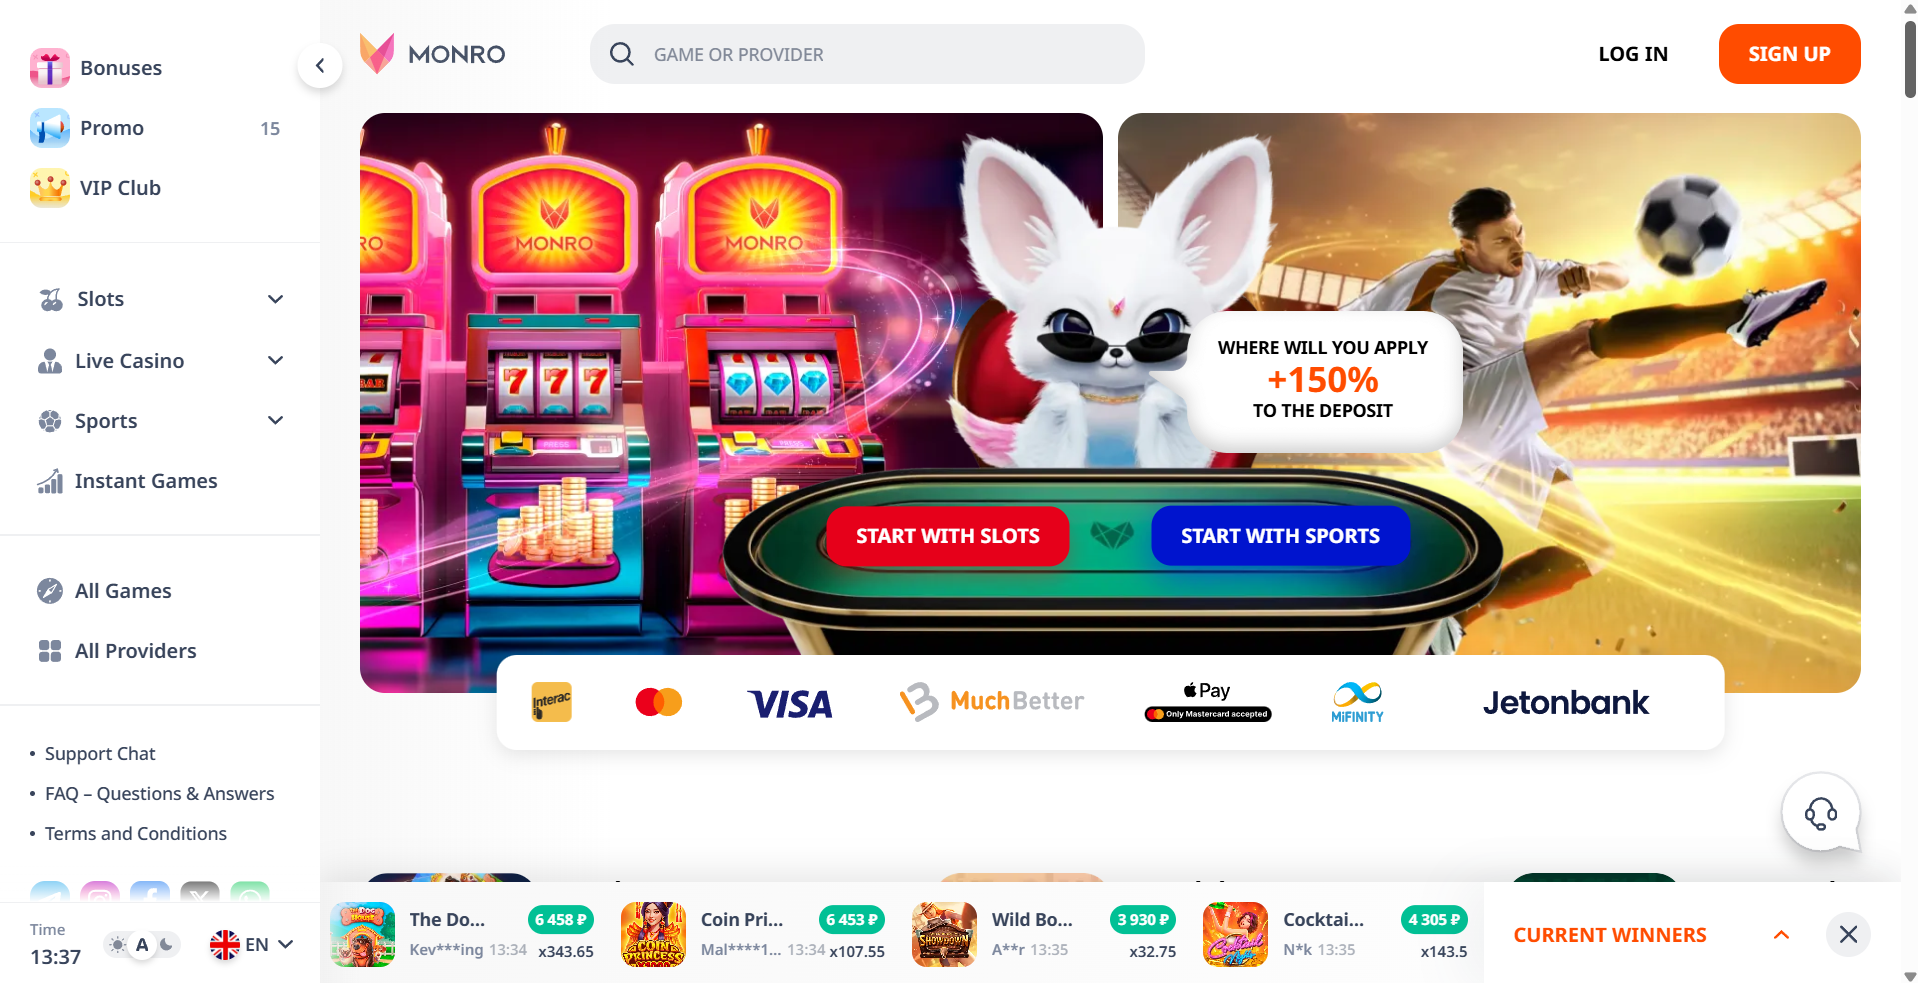
Task: Select the automatic theme option A
Action: 142,944
